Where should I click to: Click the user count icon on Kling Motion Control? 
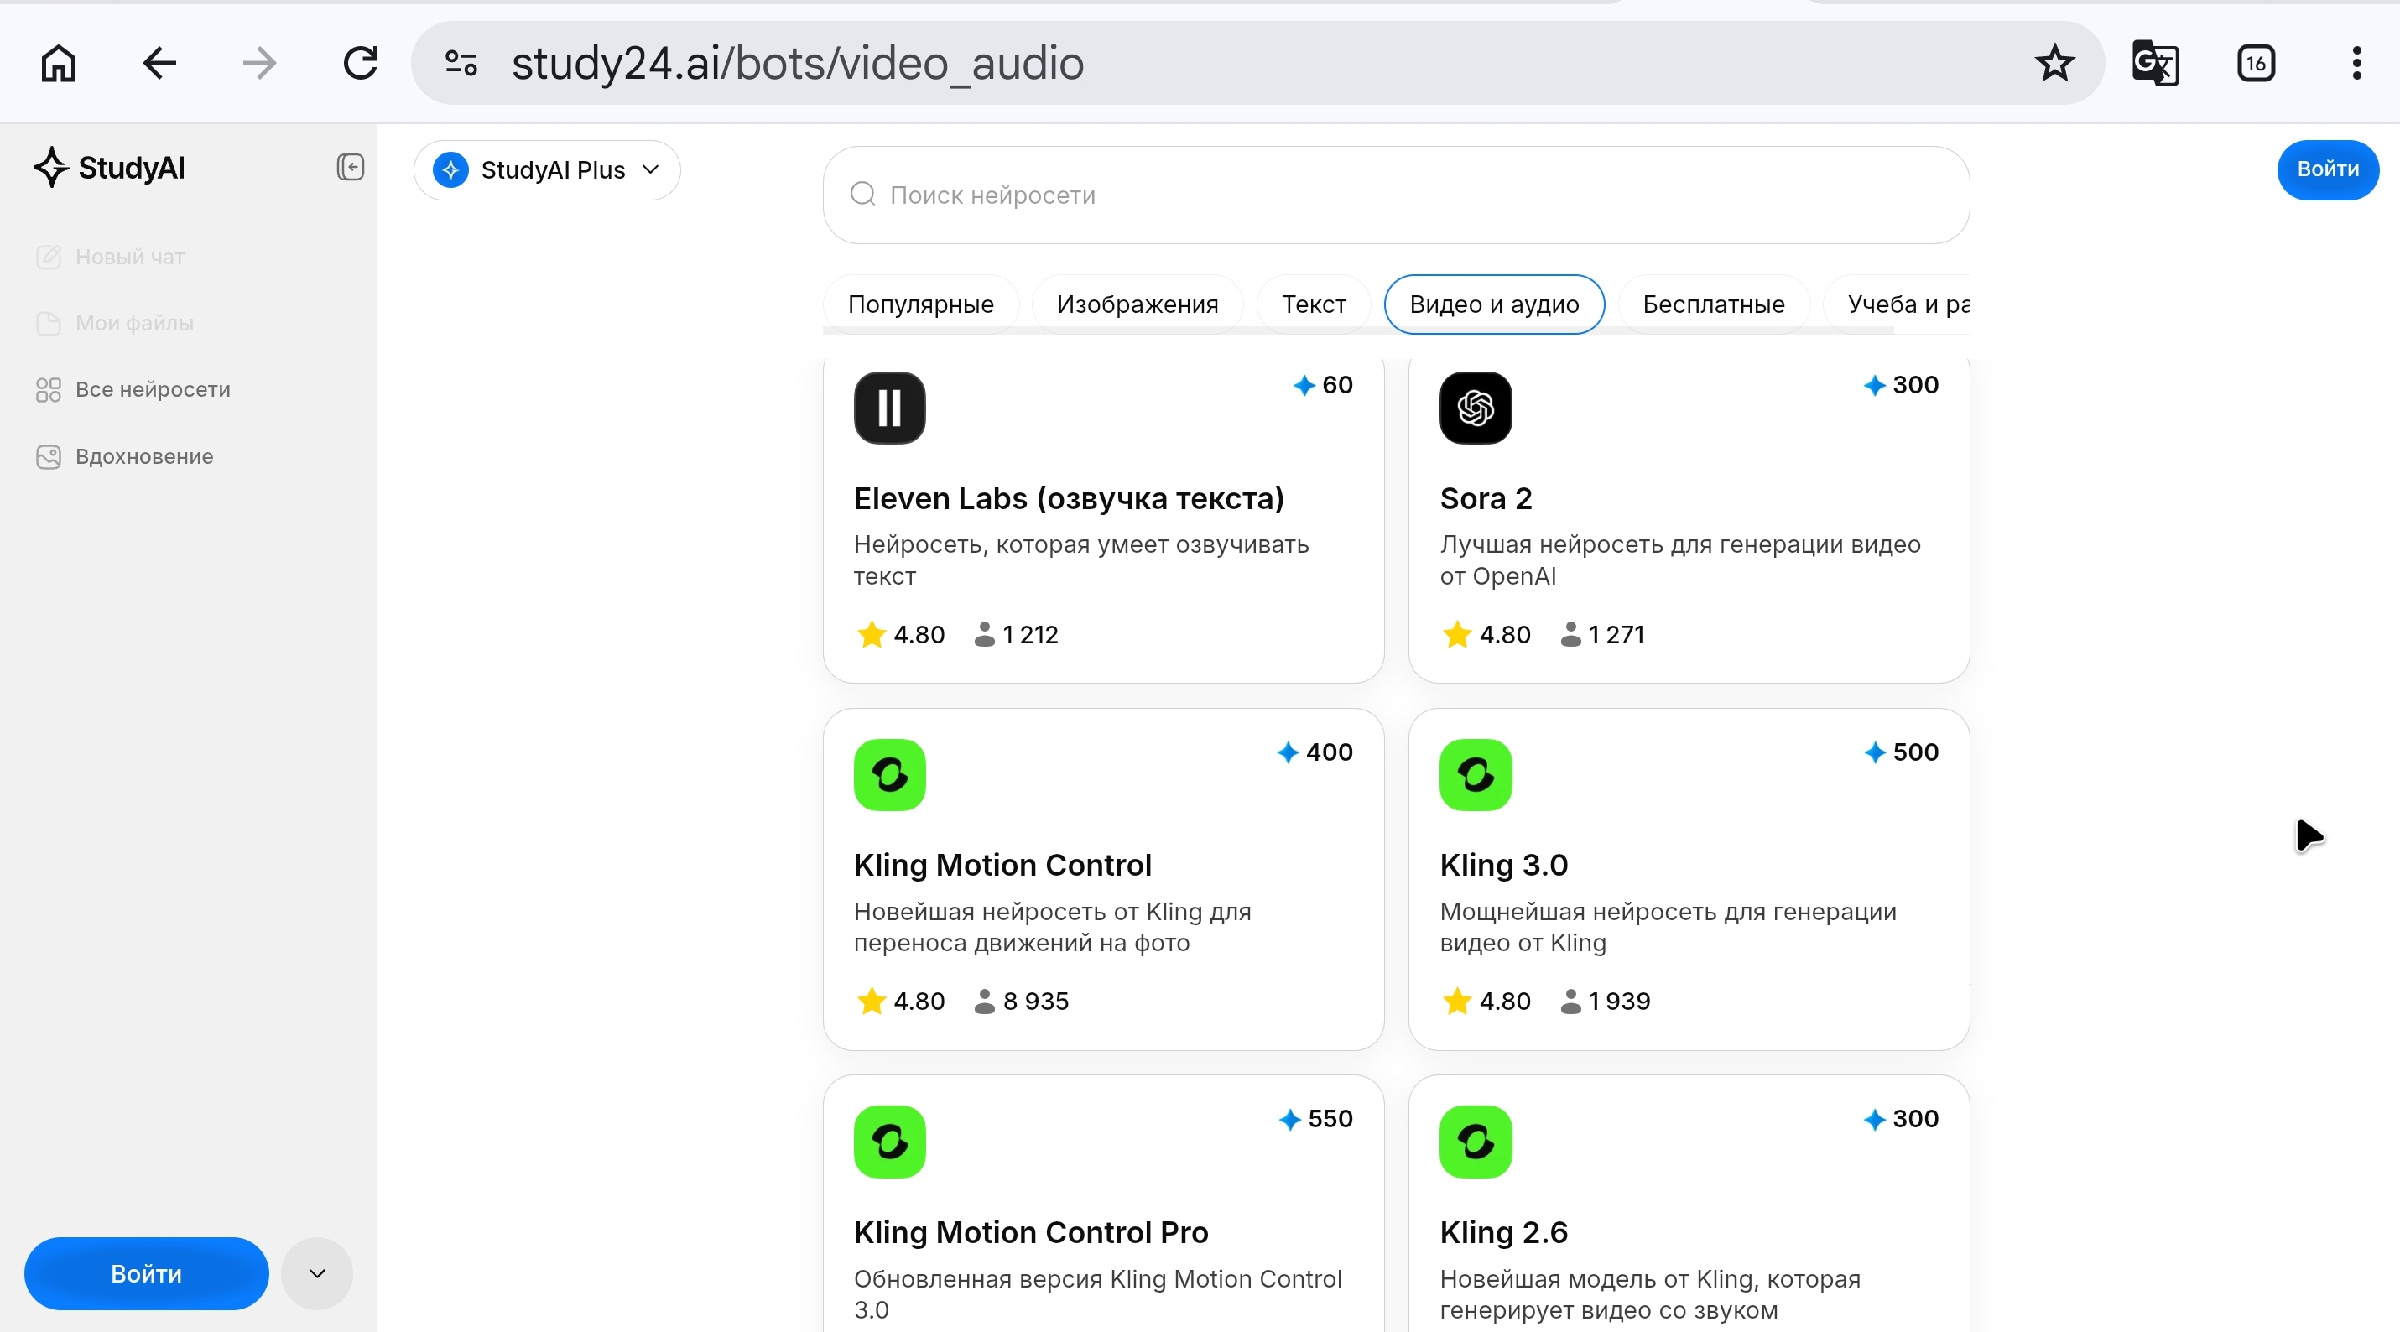(985, 1001)
